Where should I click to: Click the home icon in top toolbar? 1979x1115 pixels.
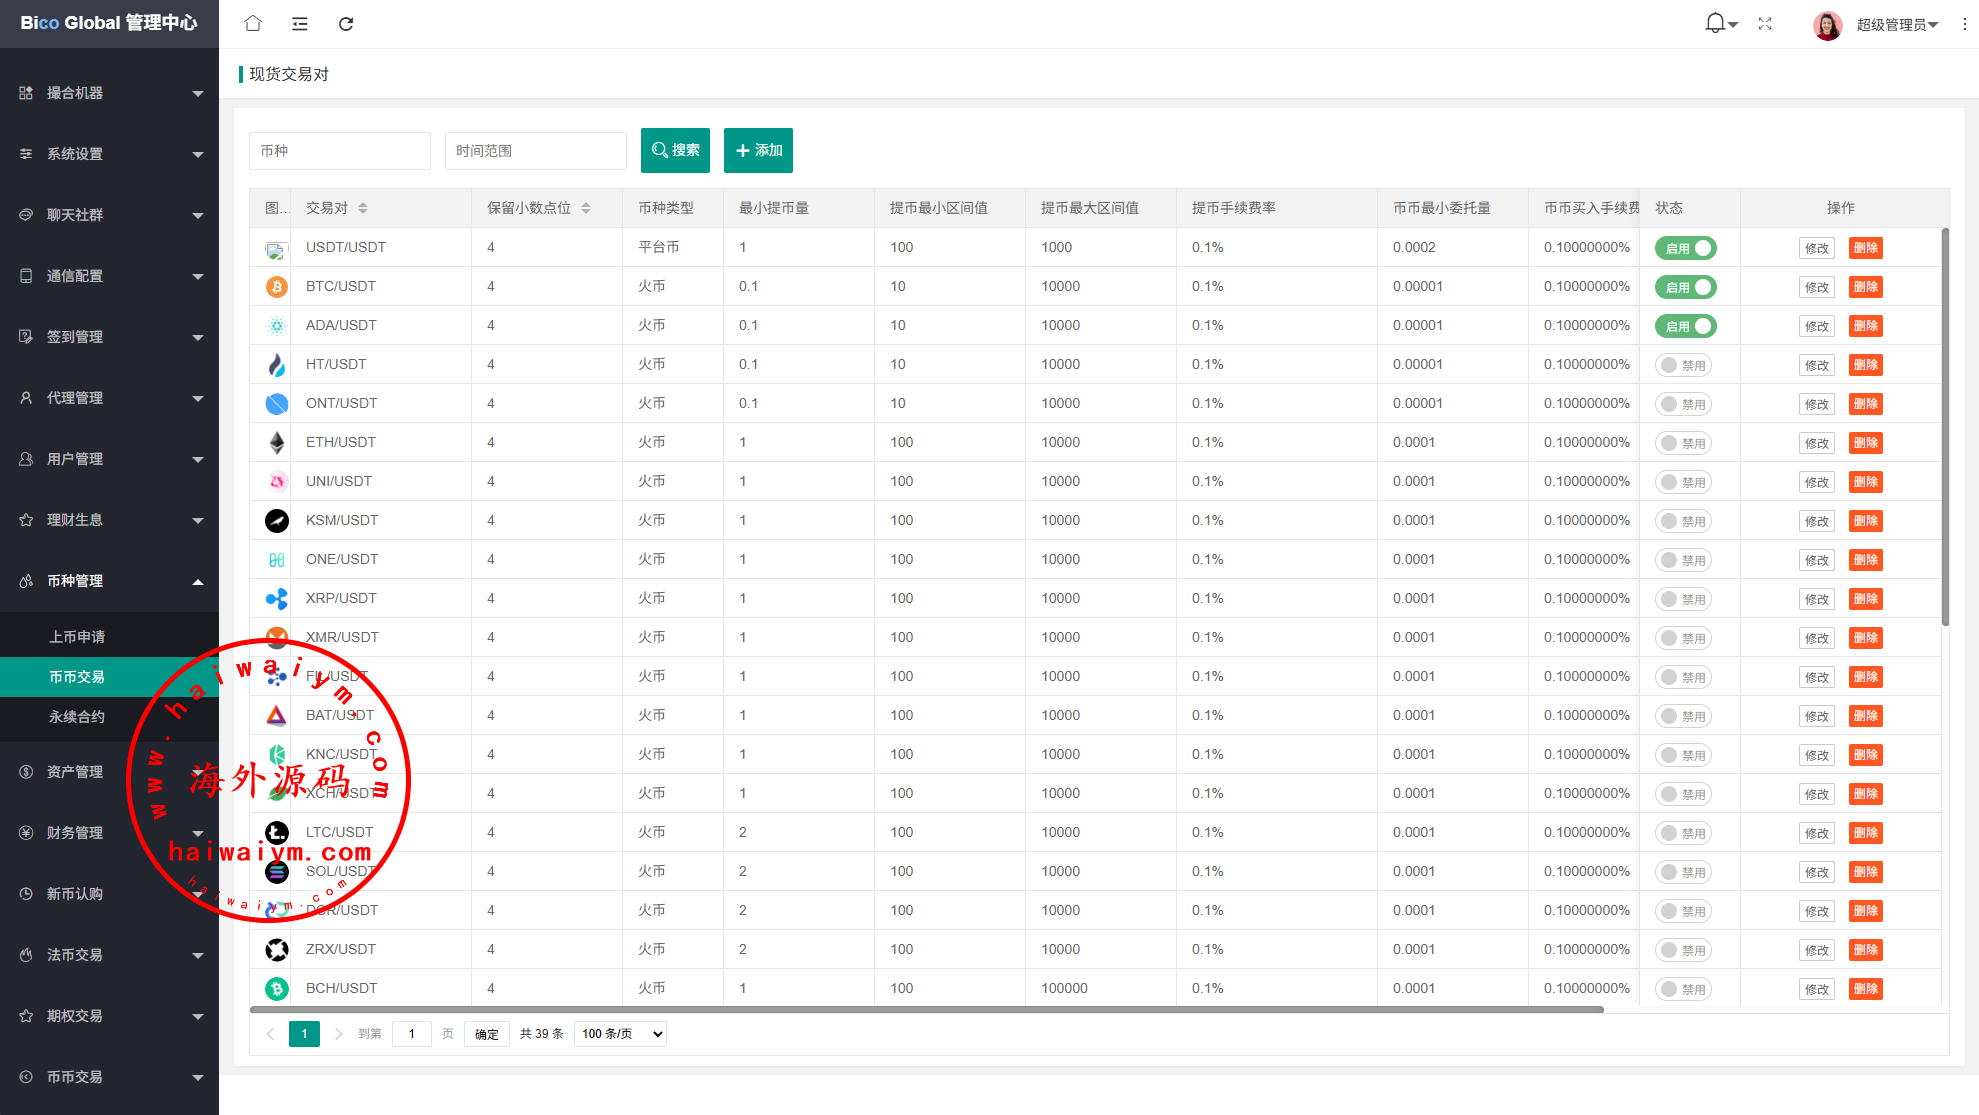[x=253, y=23]
